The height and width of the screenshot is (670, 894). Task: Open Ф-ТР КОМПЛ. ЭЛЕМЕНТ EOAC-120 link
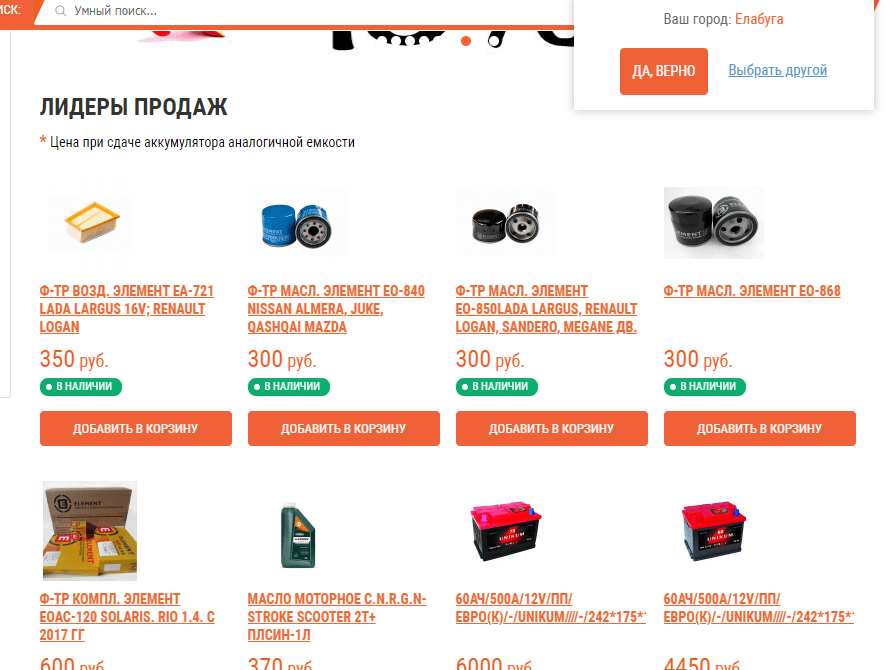coord(127,616)
